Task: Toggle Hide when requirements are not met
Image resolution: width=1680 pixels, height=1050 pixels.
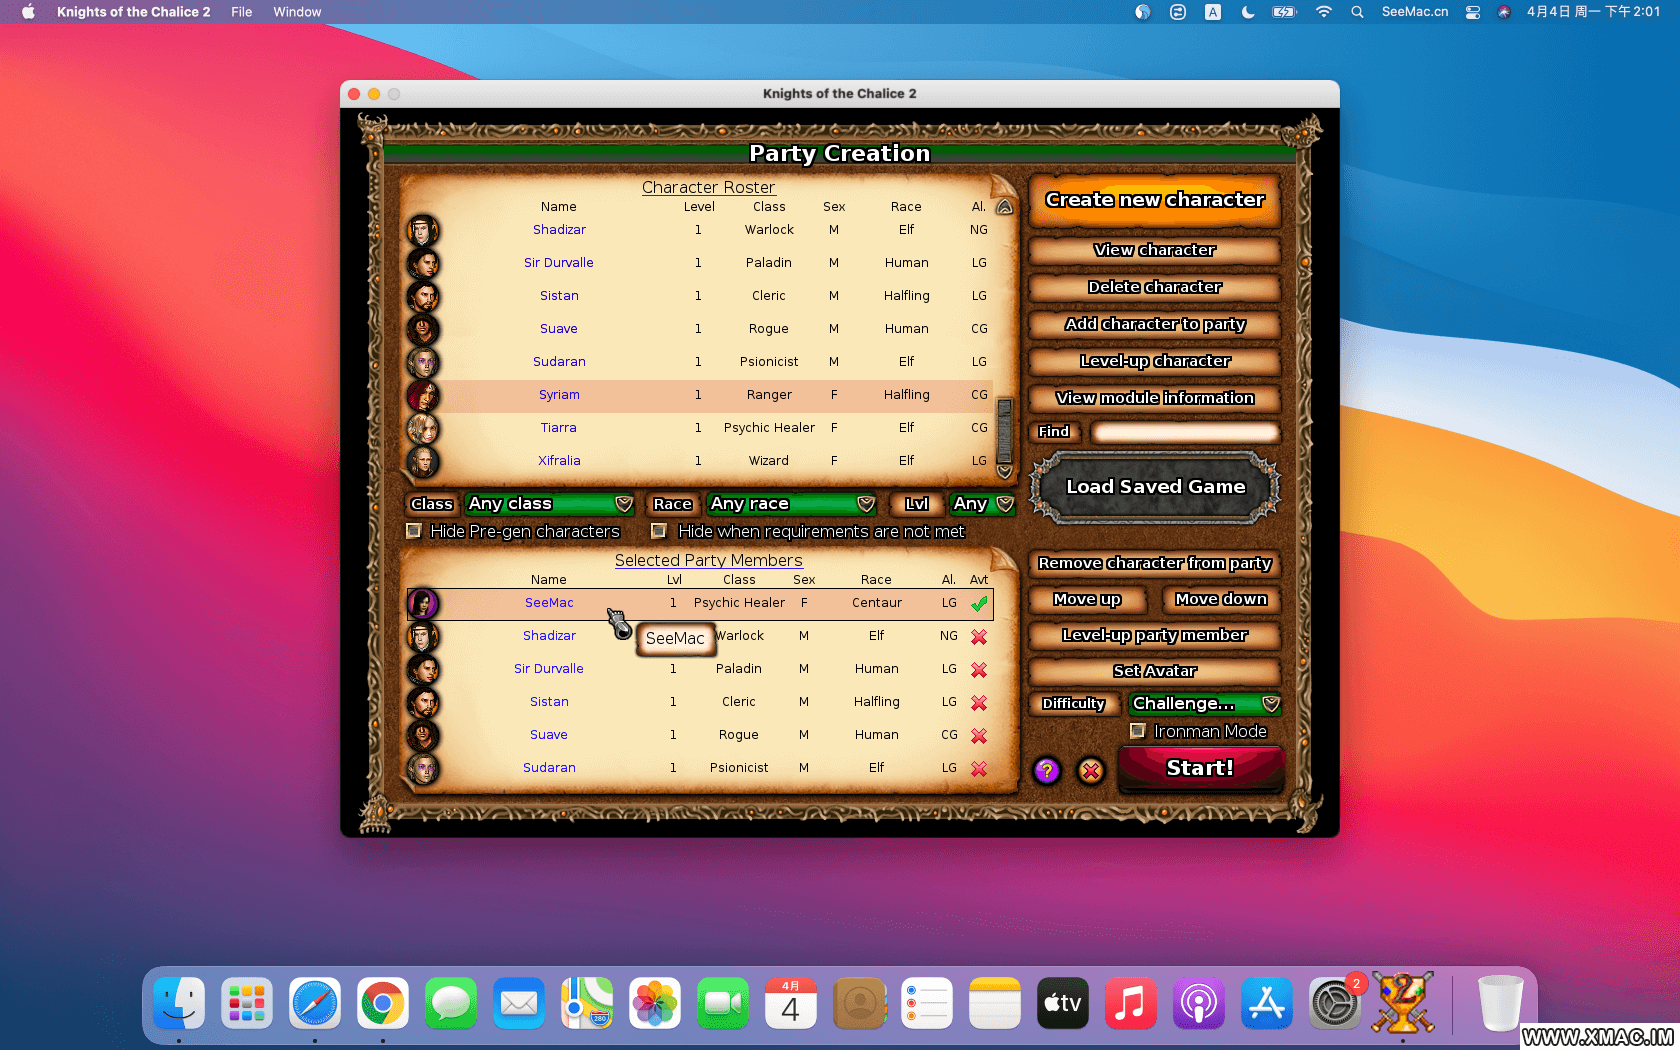Action: (658, 531)
